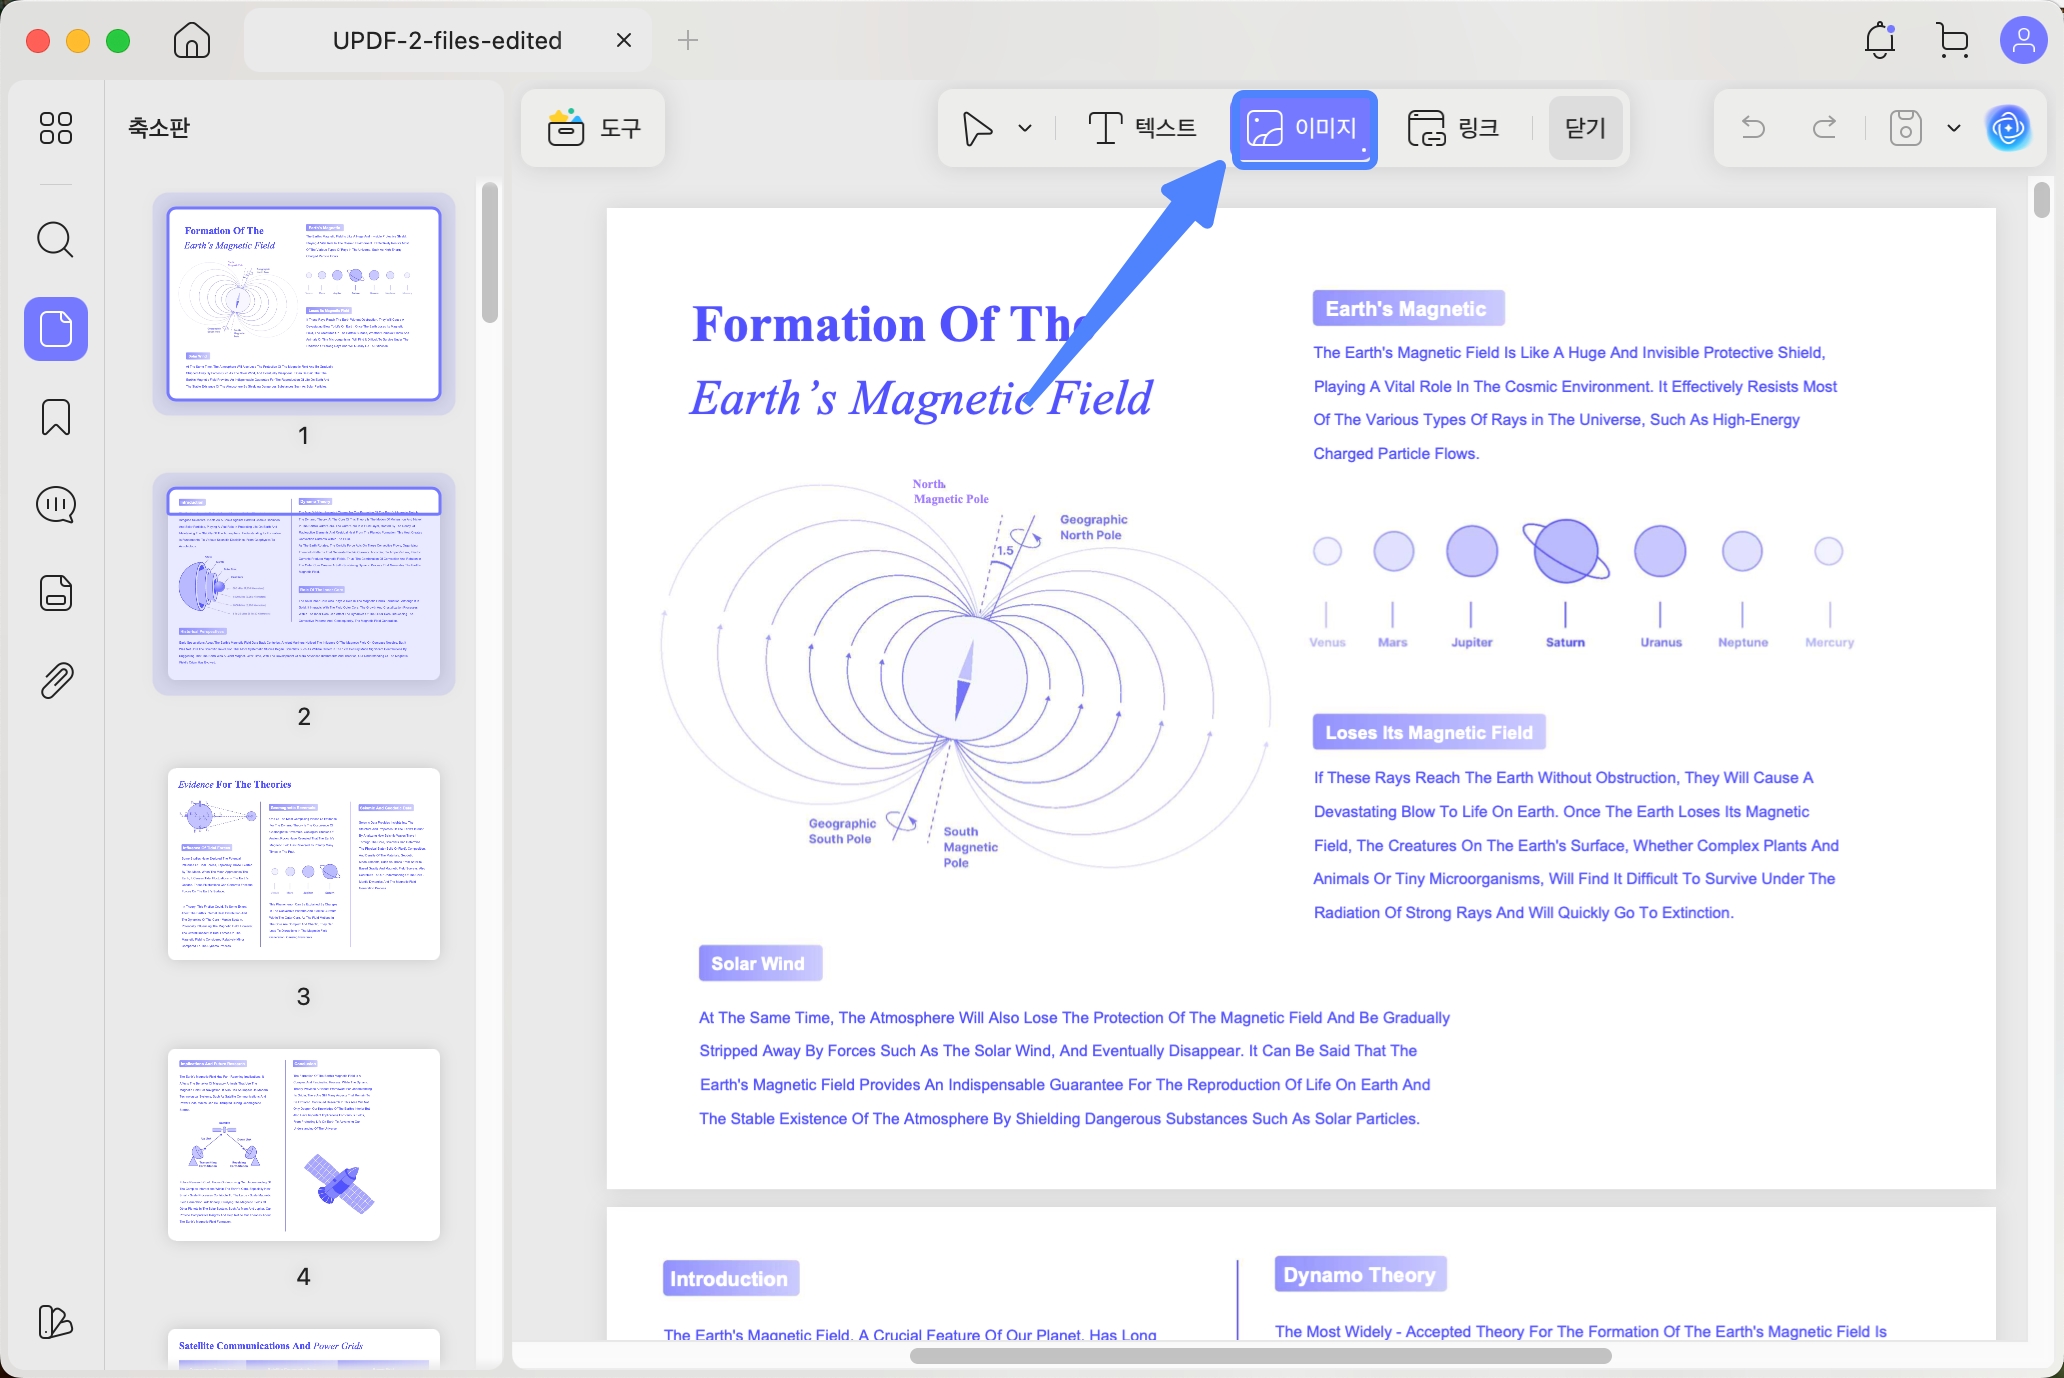Select the page thumbnails sidebar icon
2064x1378 pixels.
56,329
